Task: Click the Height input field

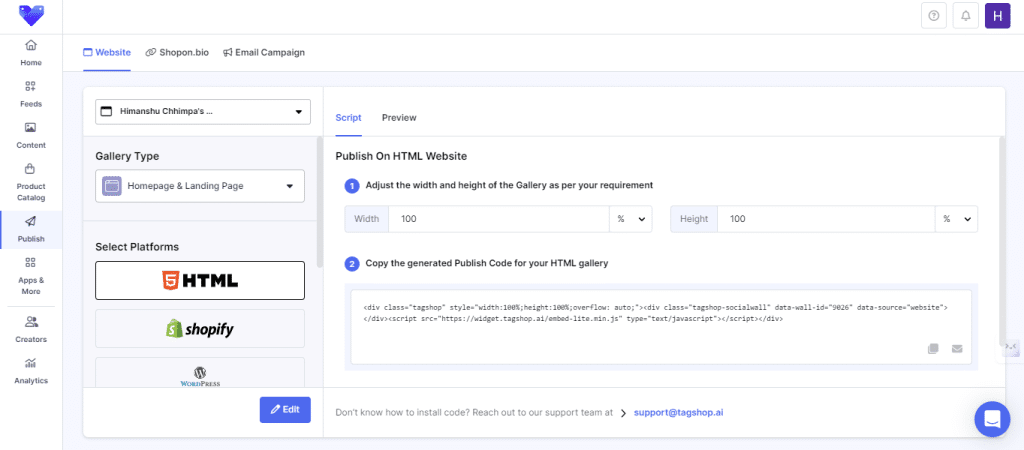Action: tap(825, 219)
